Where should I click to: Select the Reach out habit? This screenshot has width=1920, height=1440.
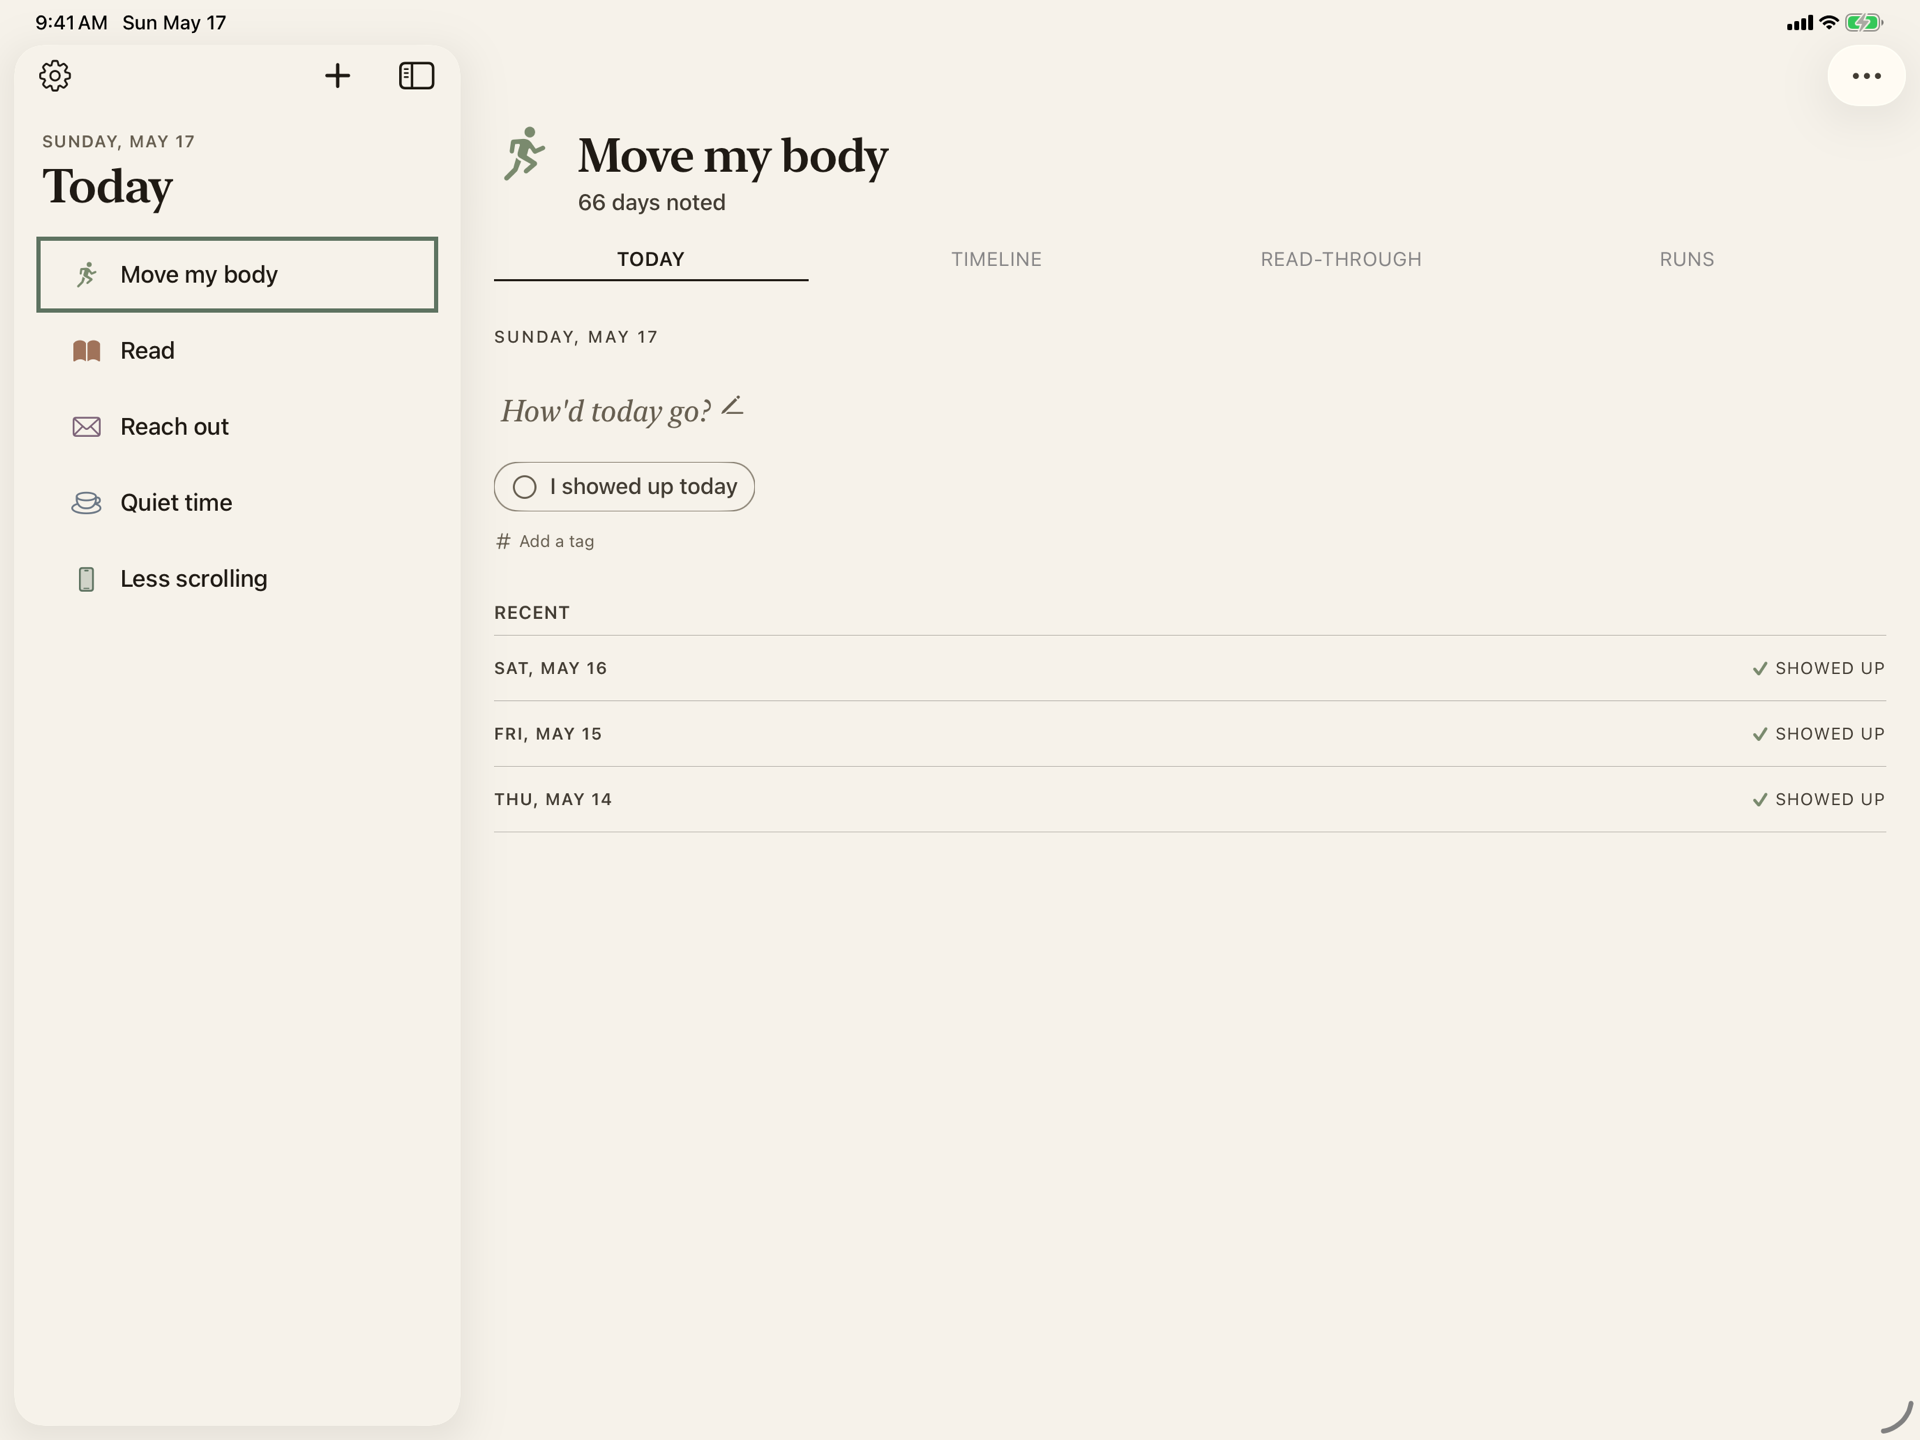pos(237,427)
